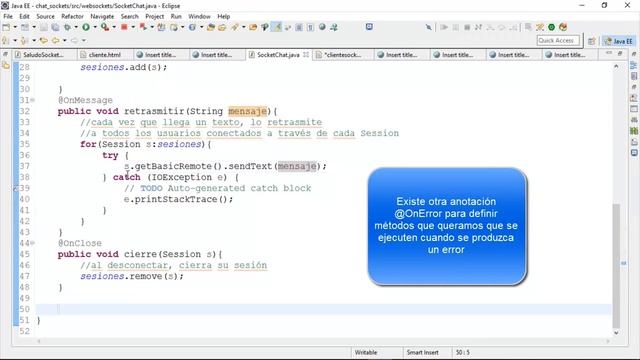This screenshot has height=360, width=640.
Task: Click the Open Type folder toolbar icon
Action: (x=211, y=27)
